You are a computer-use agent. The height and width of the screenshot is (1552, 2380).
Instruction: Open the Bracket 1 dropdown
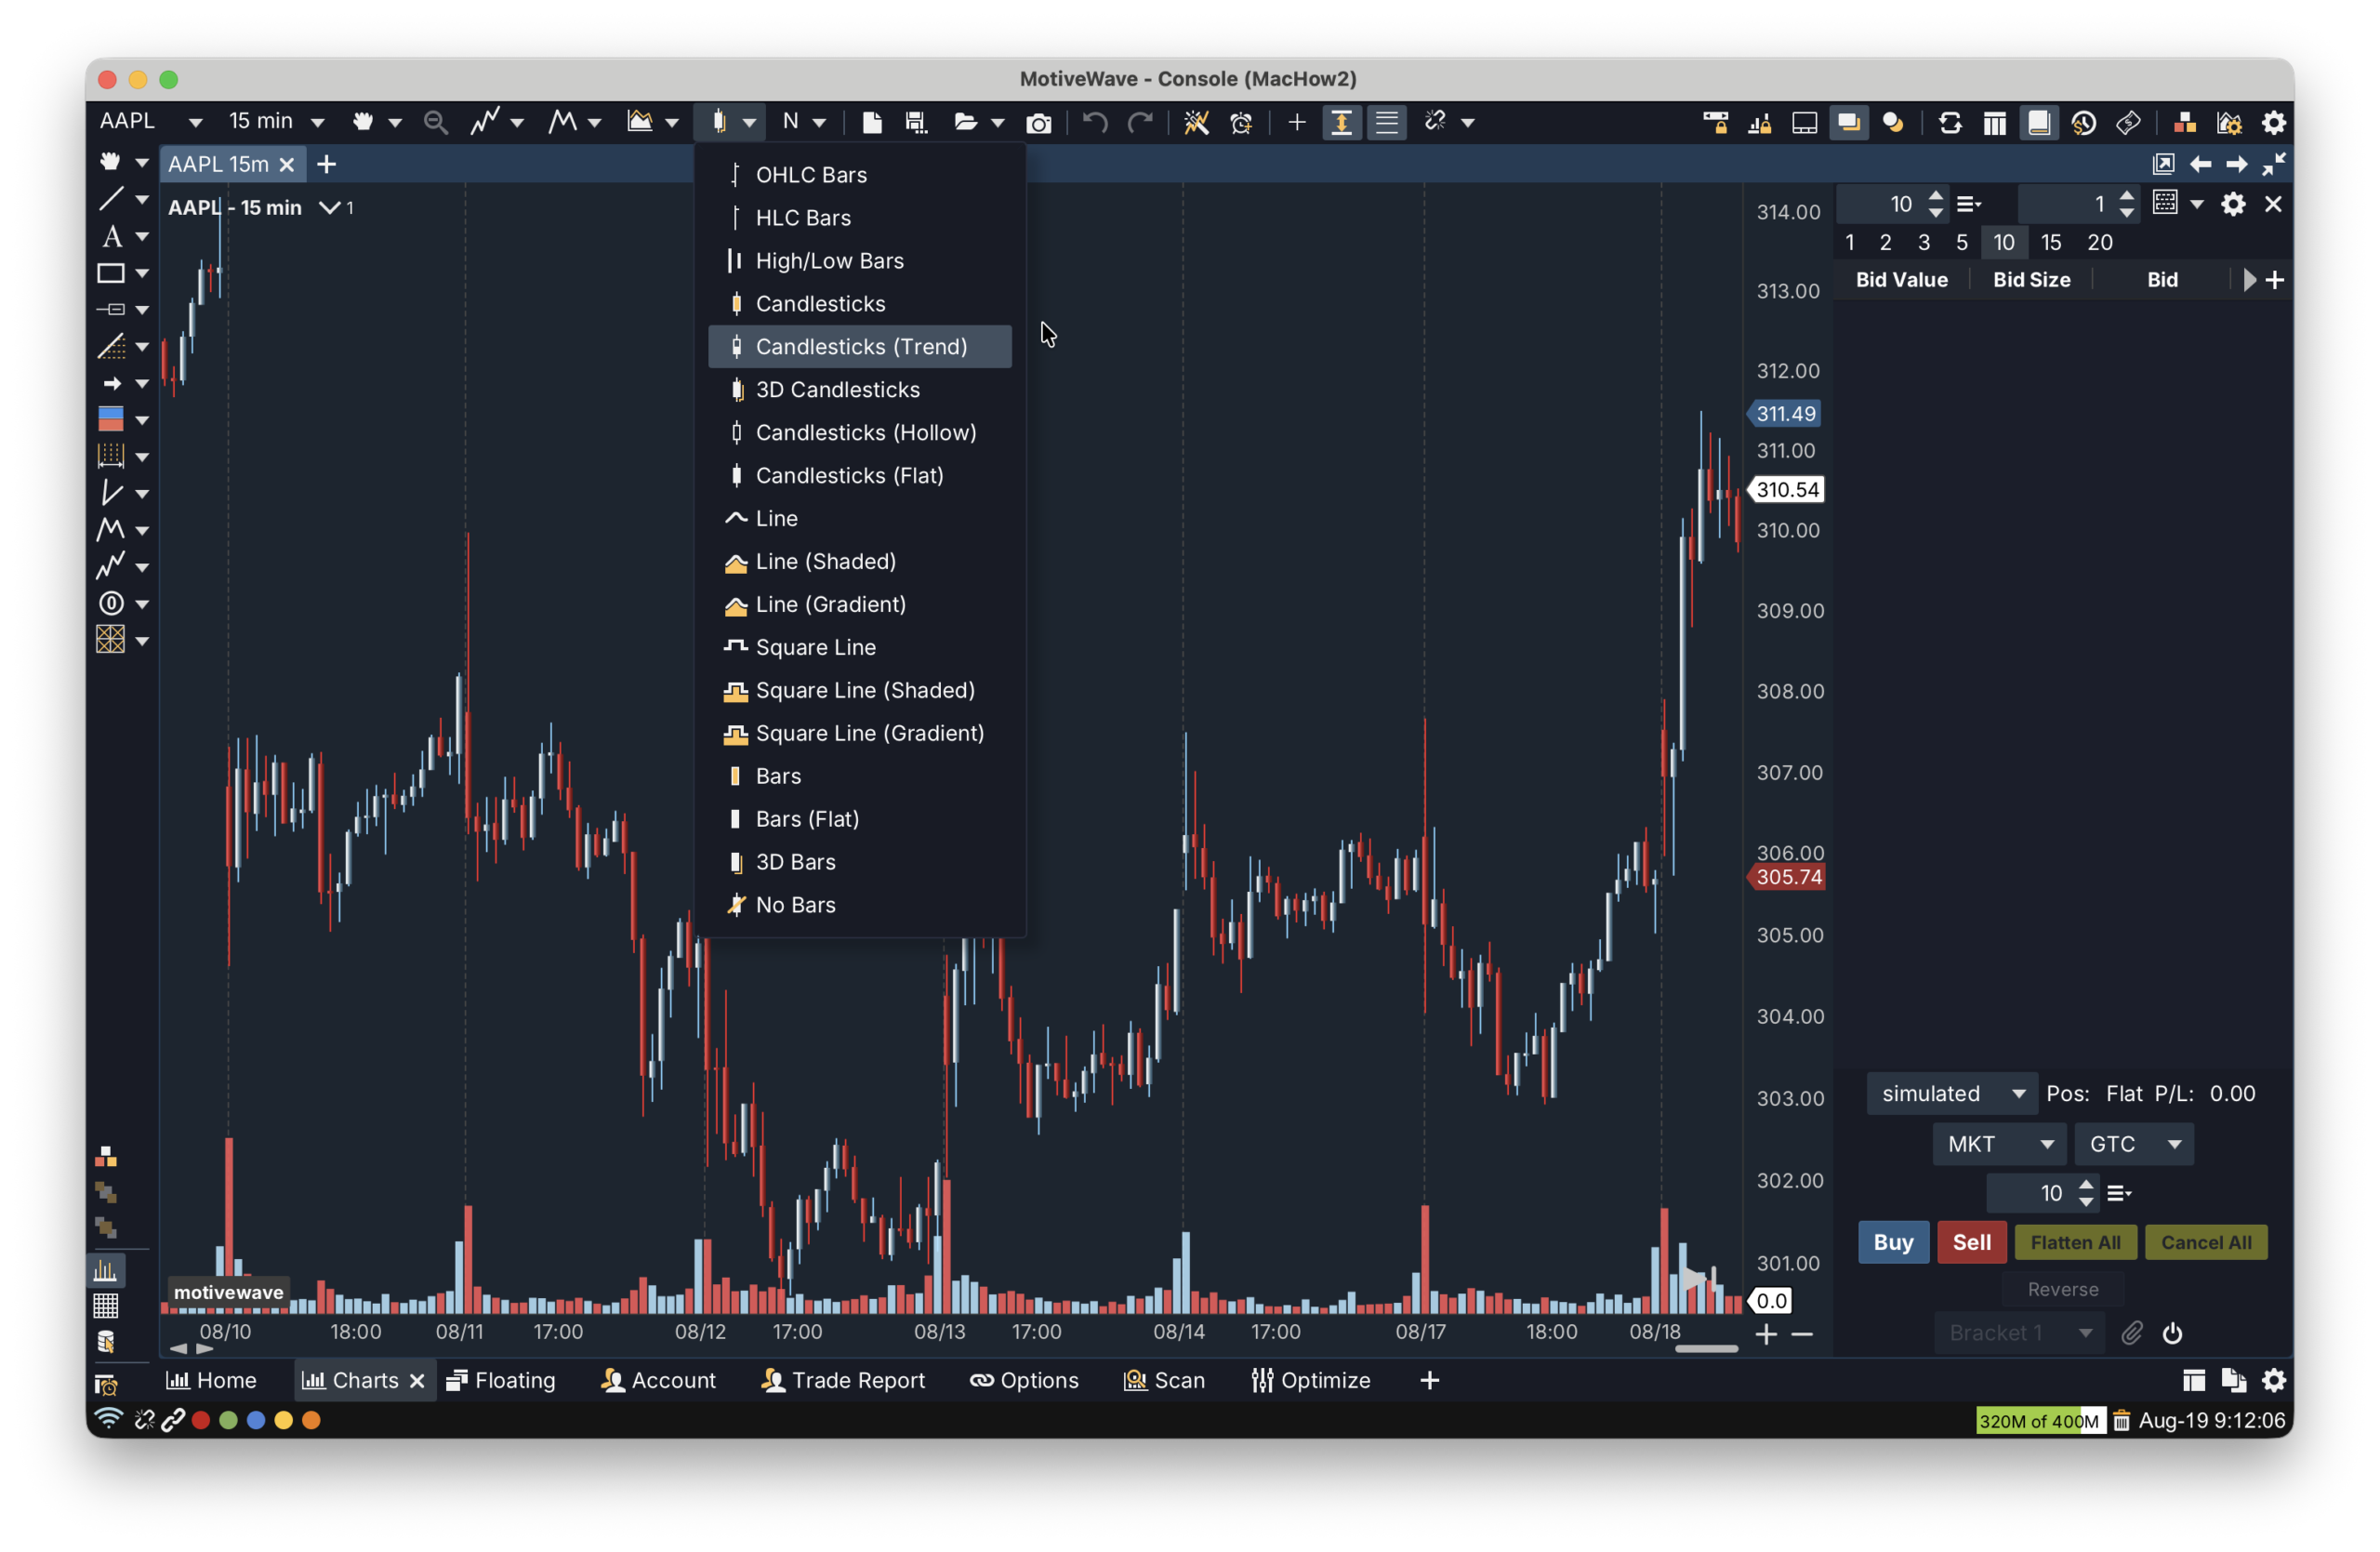click(x=2019, y=1333)
